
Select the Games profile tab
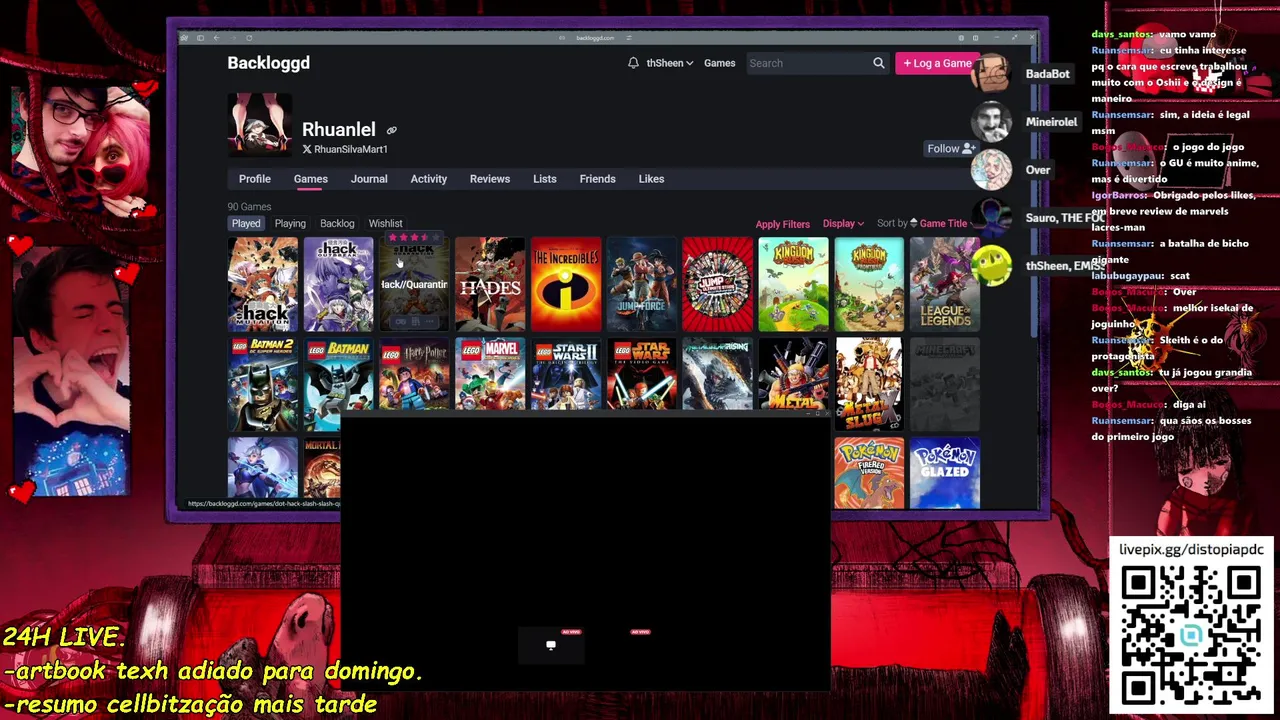pyautogui.click(x=311, y=179)
